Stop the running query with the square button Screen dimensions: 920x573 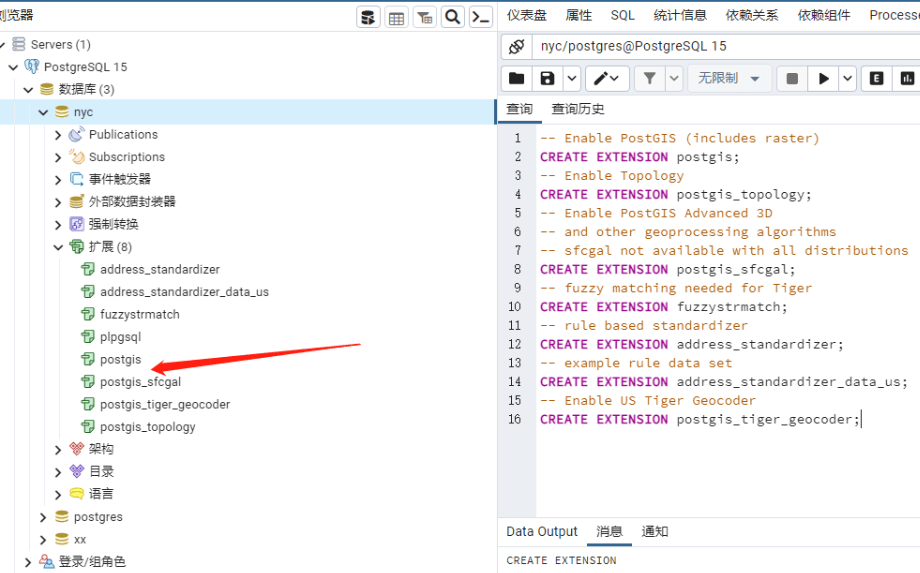tap(792, 78)
